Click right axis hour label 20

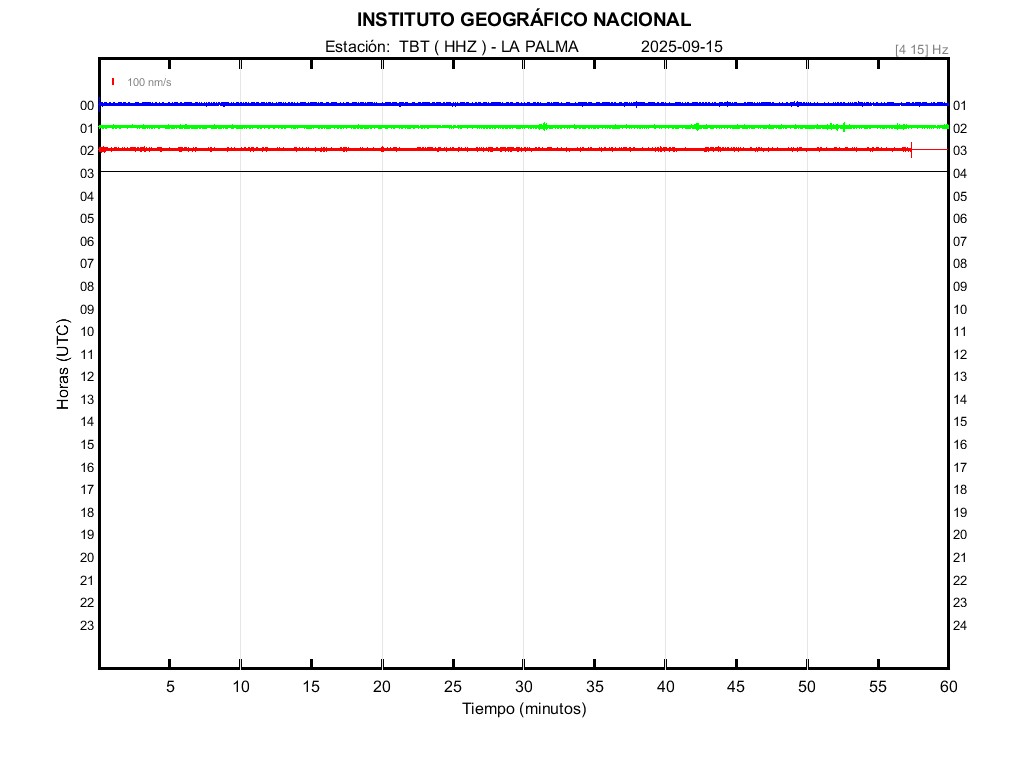point(960,535)
